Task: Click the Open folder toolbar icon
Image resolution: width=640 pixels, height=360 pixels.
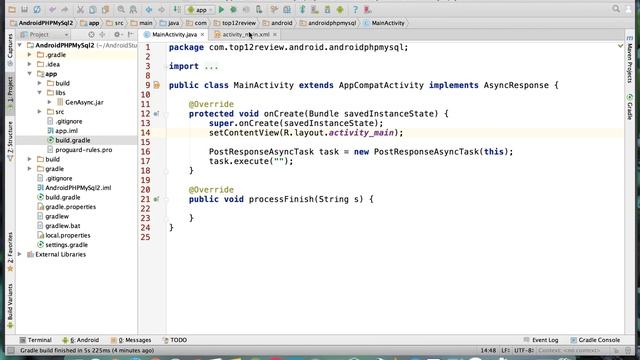Action: click(x=12, y=9)
